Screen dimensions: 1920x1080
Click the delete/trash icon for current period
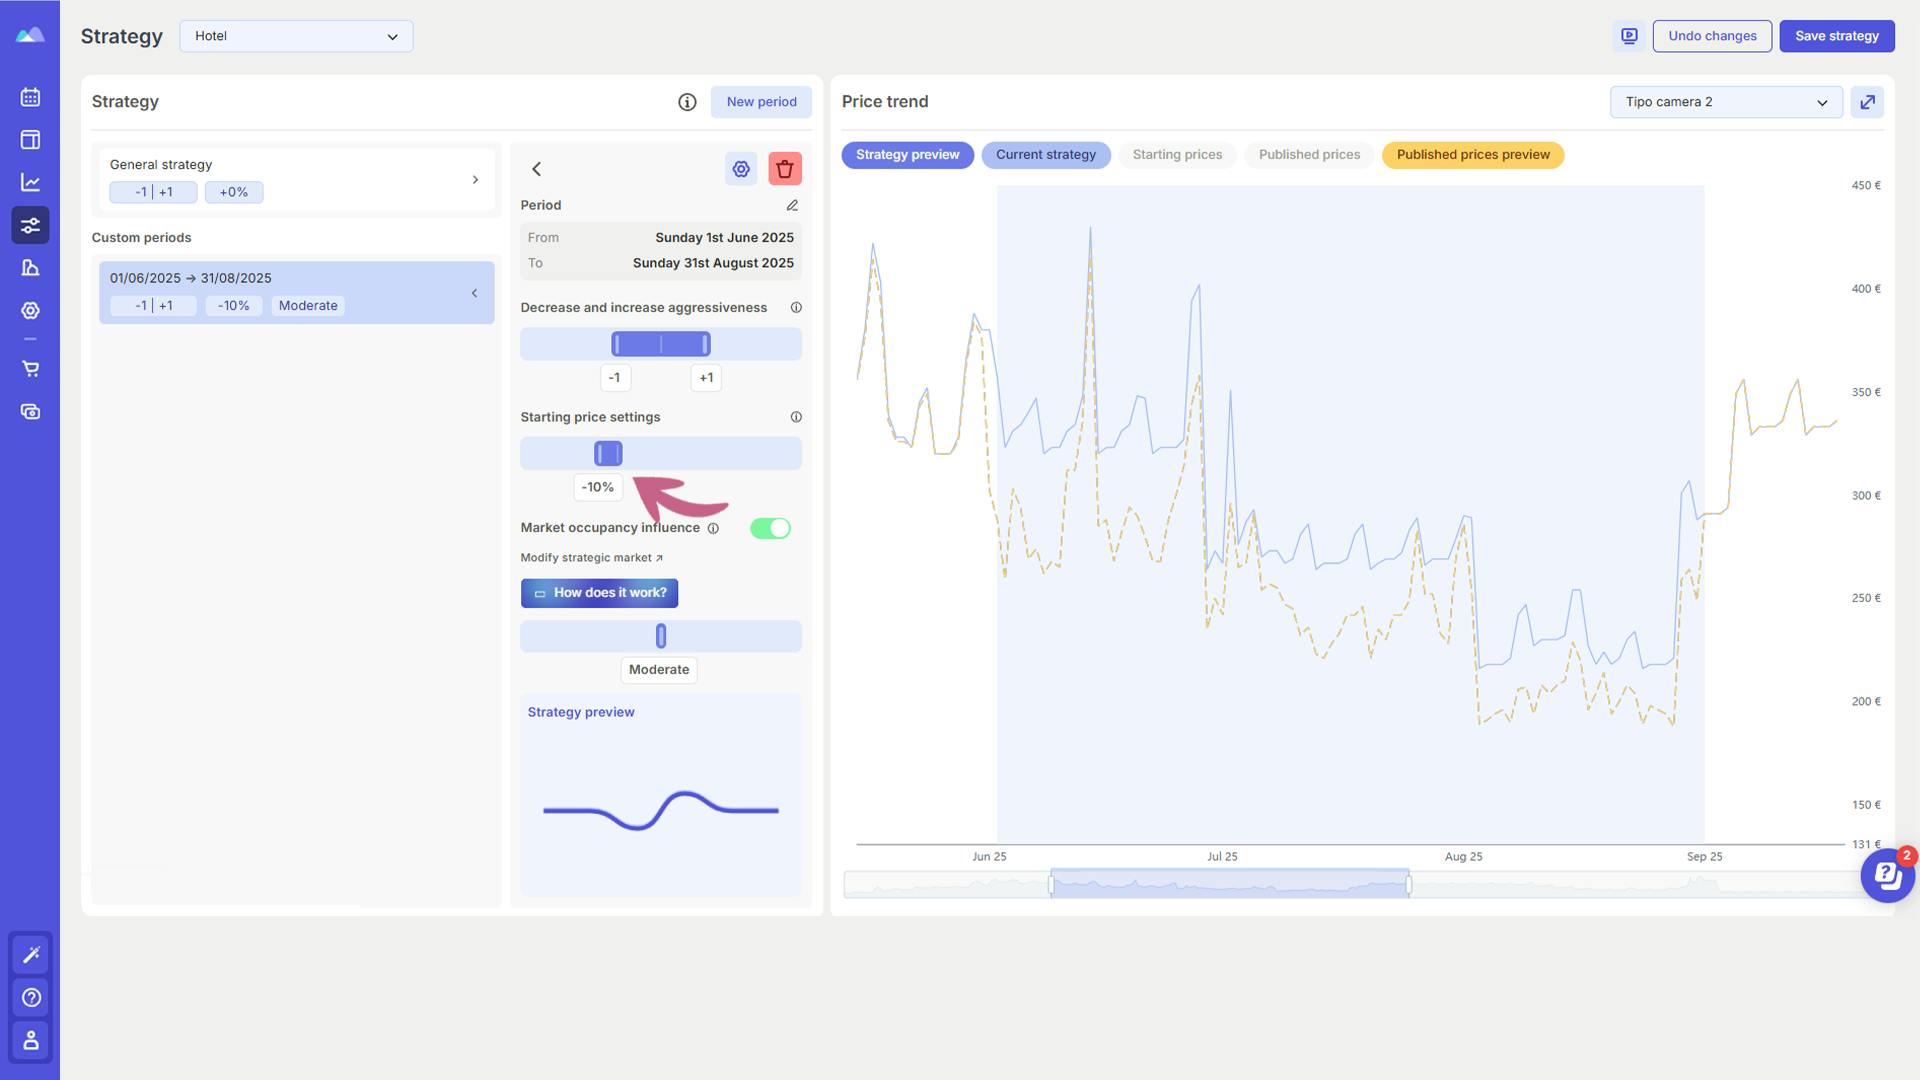tap(785, 167)
